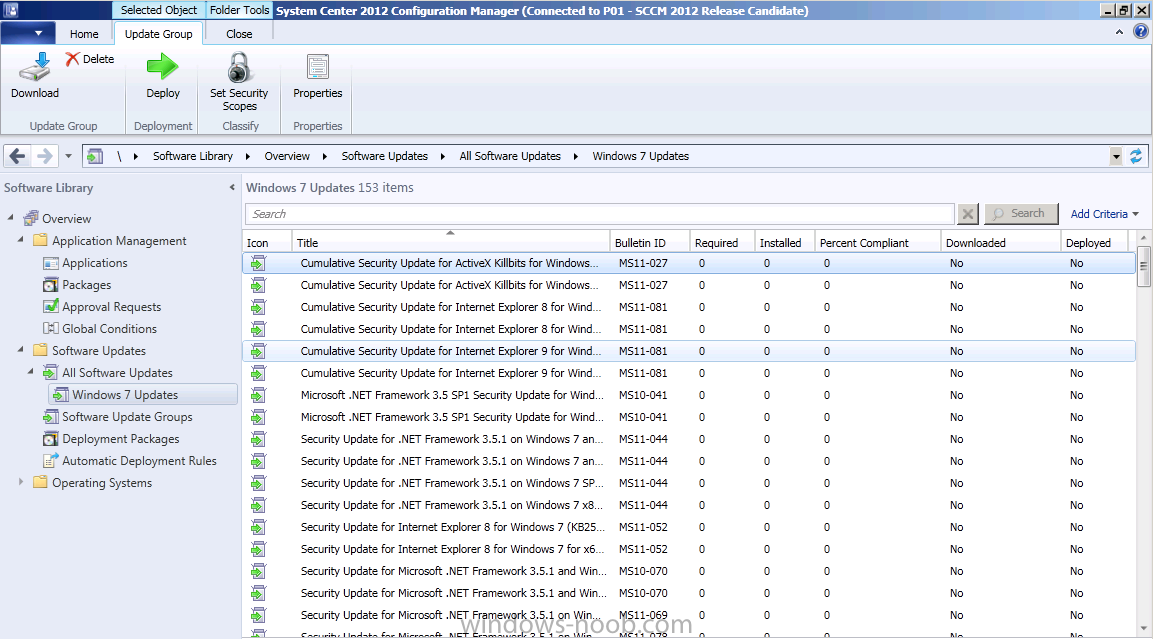Viewport: 1153px width, 639px height.
Task: Switch to the Update Group tab
Action: pyautogui.click(x=158, y=34)
